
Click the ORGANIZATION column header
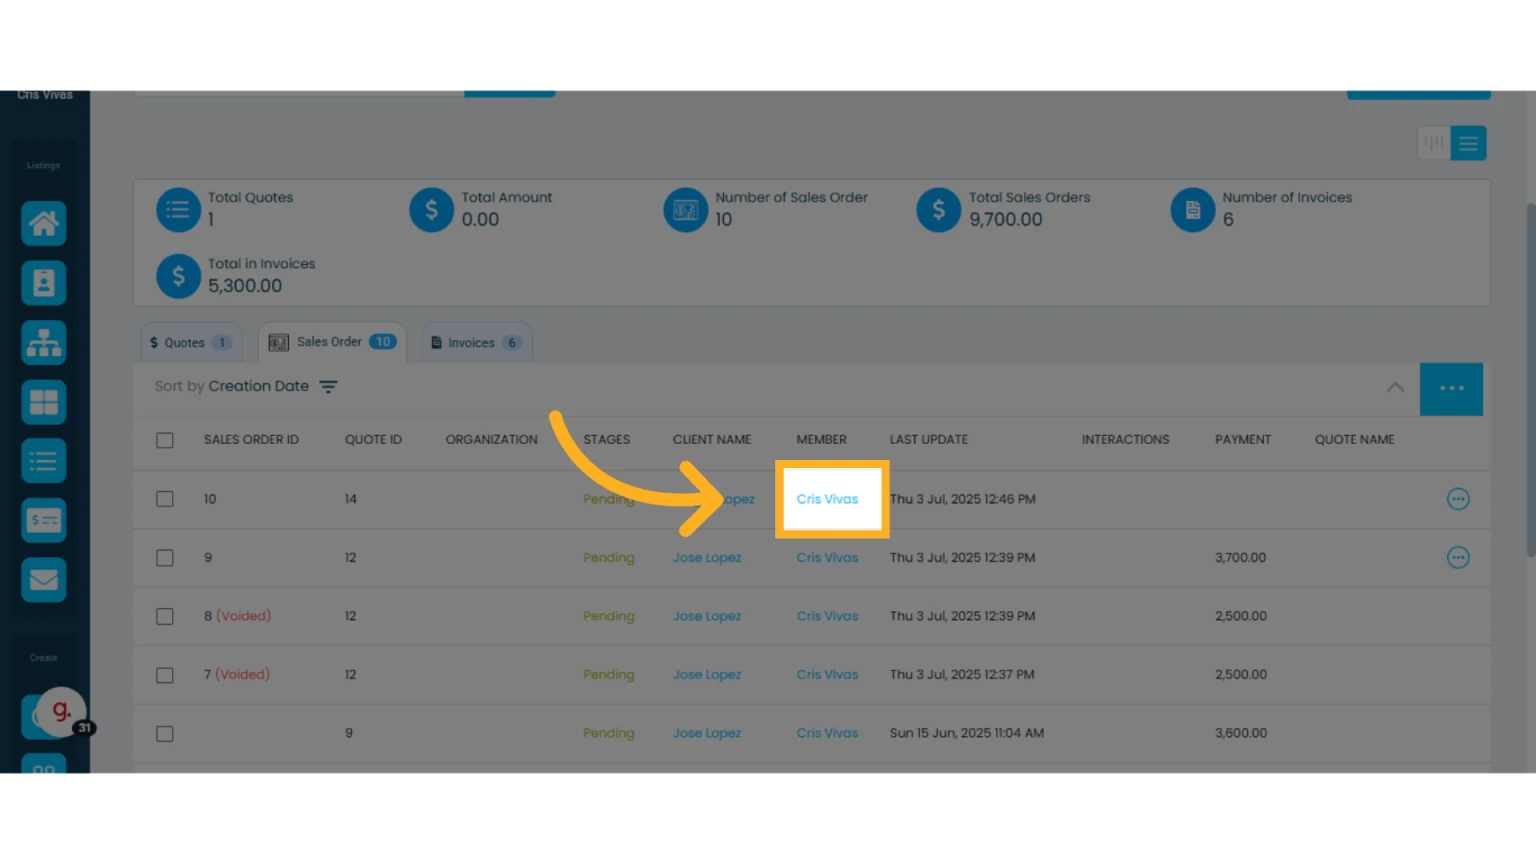pyautogui.click(x=491, y=440)
